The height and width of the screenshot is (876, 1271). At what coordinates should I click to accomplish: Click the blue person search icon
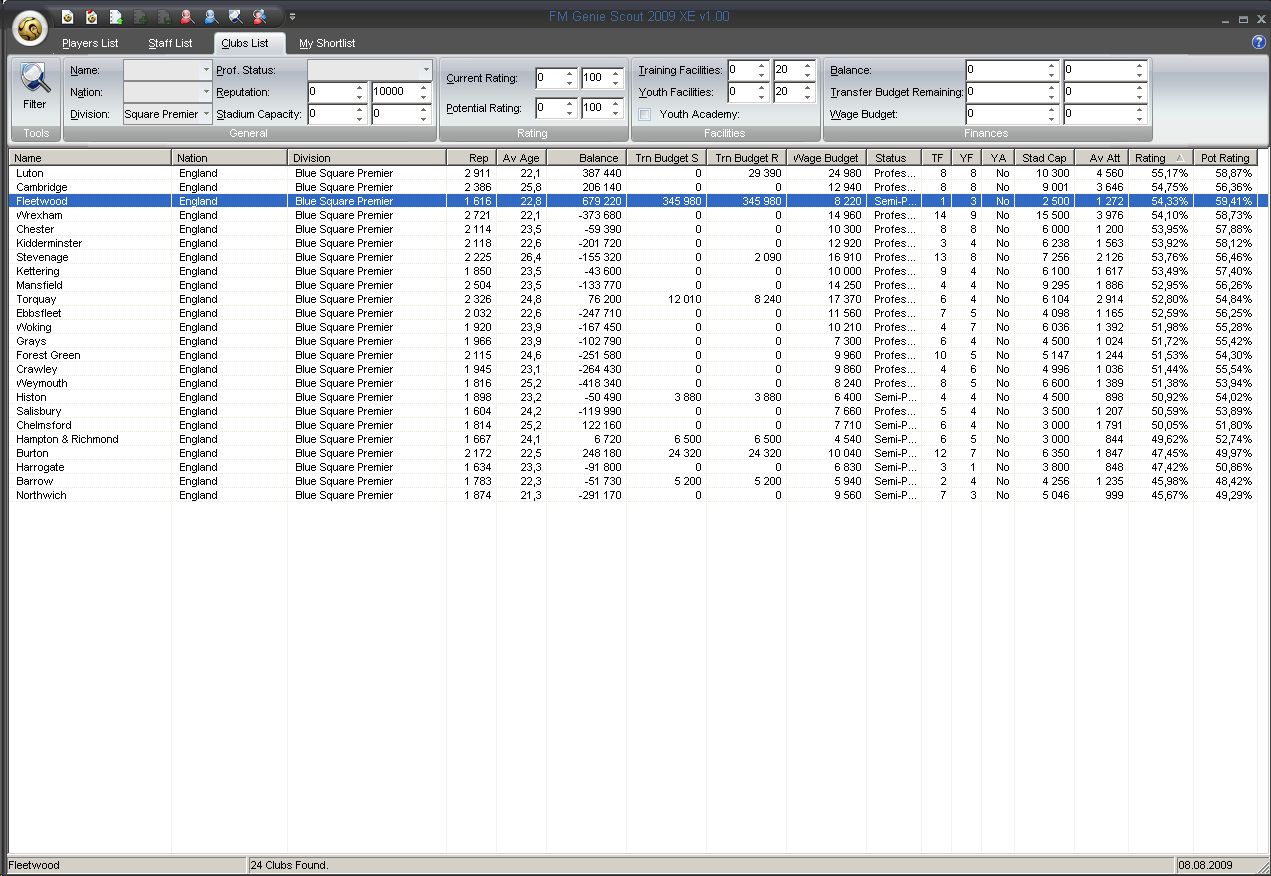click(211, 16)
